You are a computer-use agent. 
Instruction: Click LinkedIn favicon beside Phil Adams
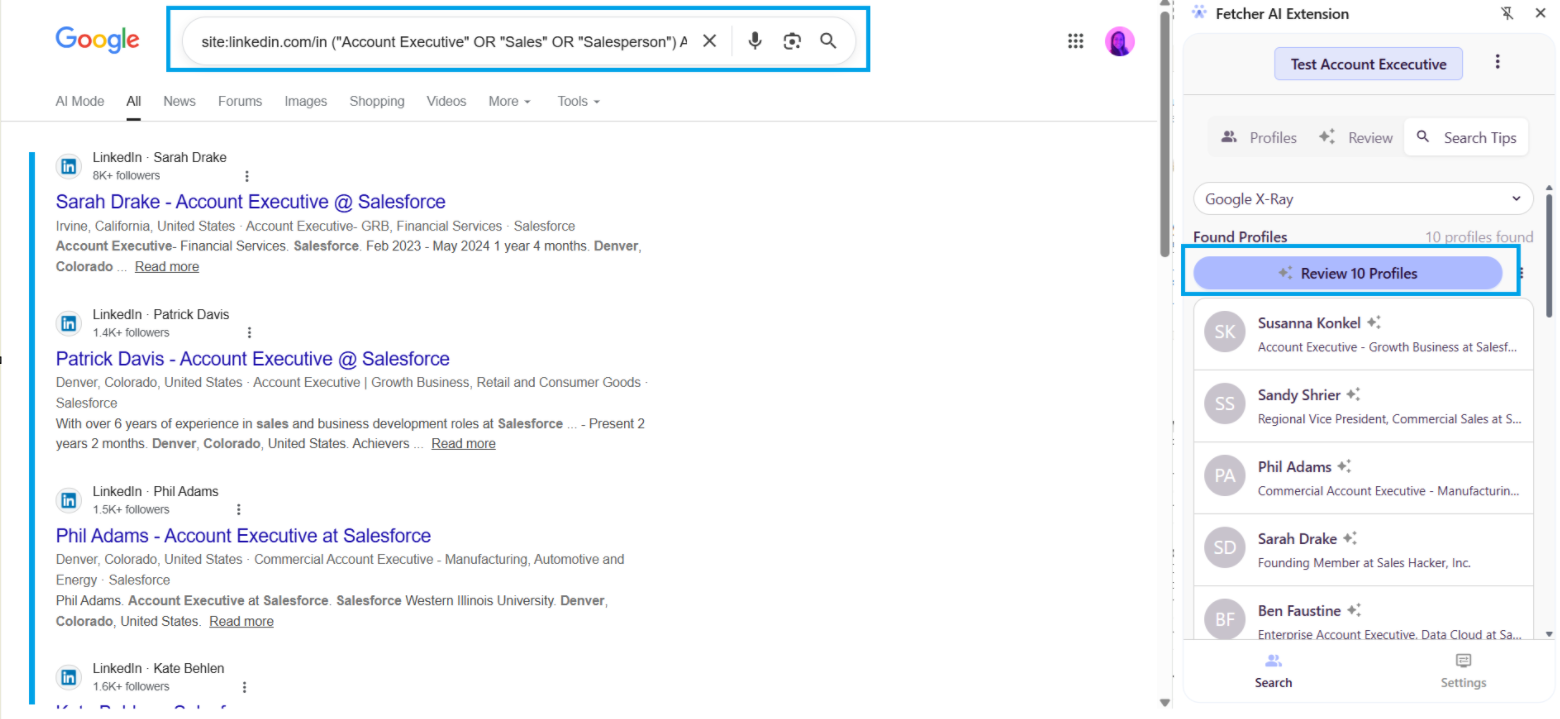pos(69,500)
